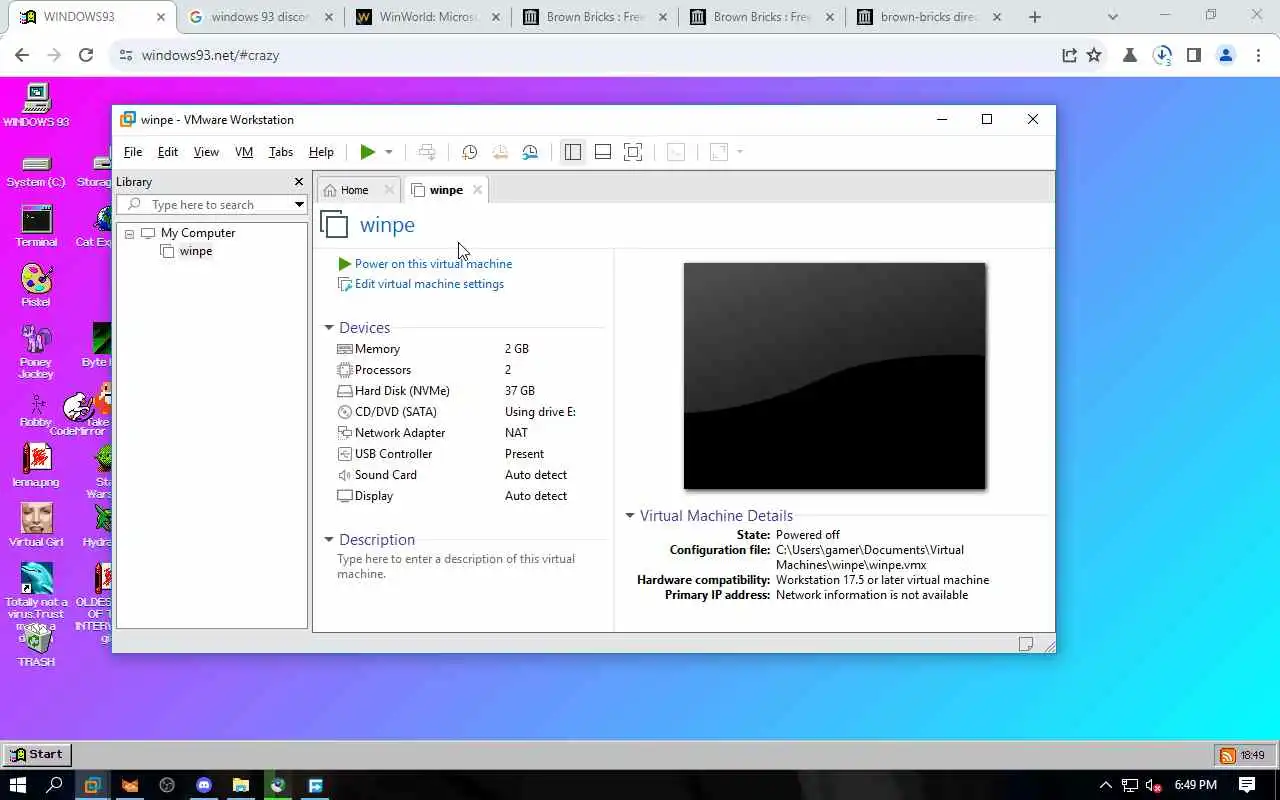
Task: Open the File menu
Action: [x=133, y=152]
